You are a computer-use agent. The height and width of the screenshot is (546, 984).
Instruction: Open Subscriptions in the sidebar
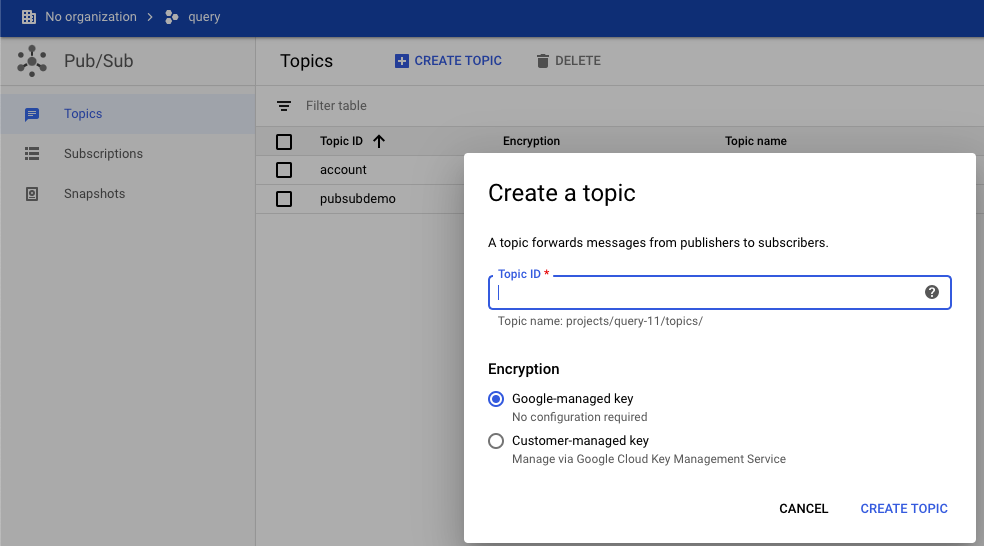(127, 154)
